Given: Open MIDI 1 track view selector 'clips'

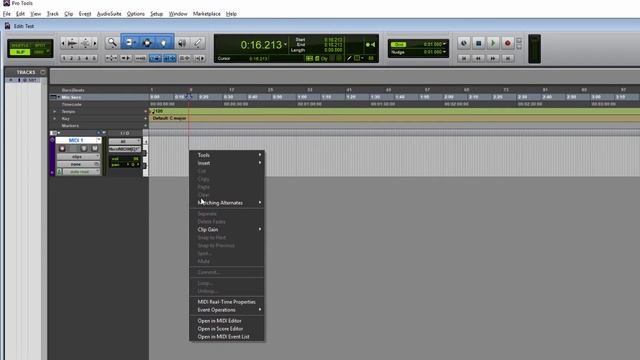Looking at the screenshot, I should pos(78,156).
